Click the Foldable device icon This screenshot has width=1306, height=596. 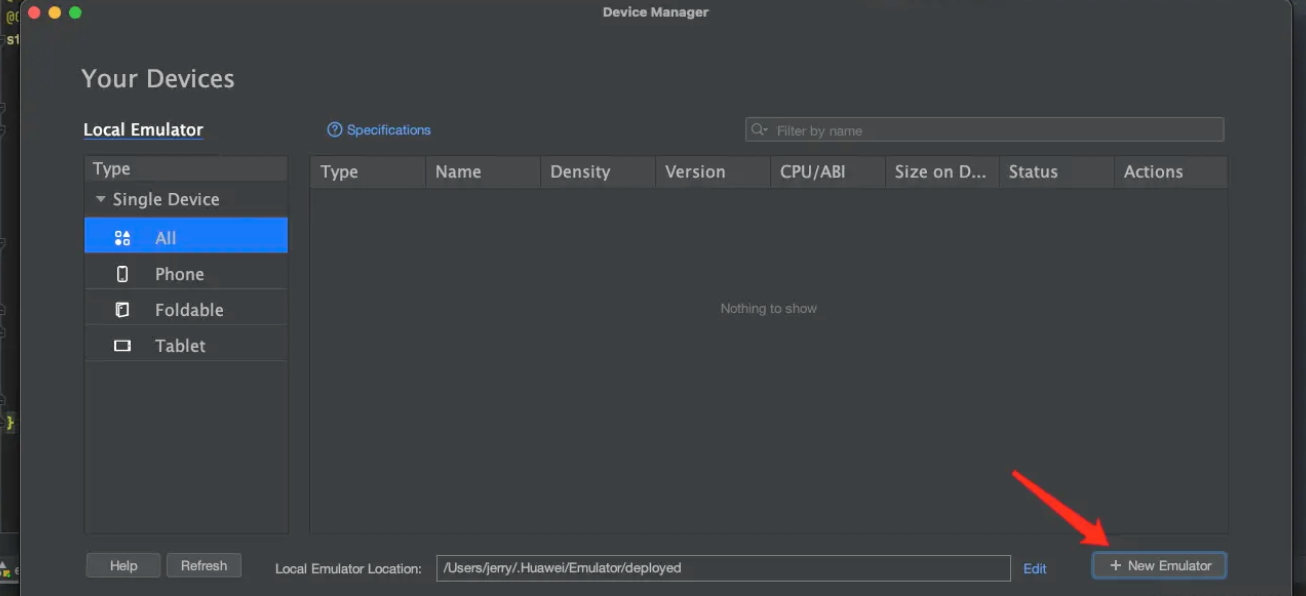[x=123, y=310]
